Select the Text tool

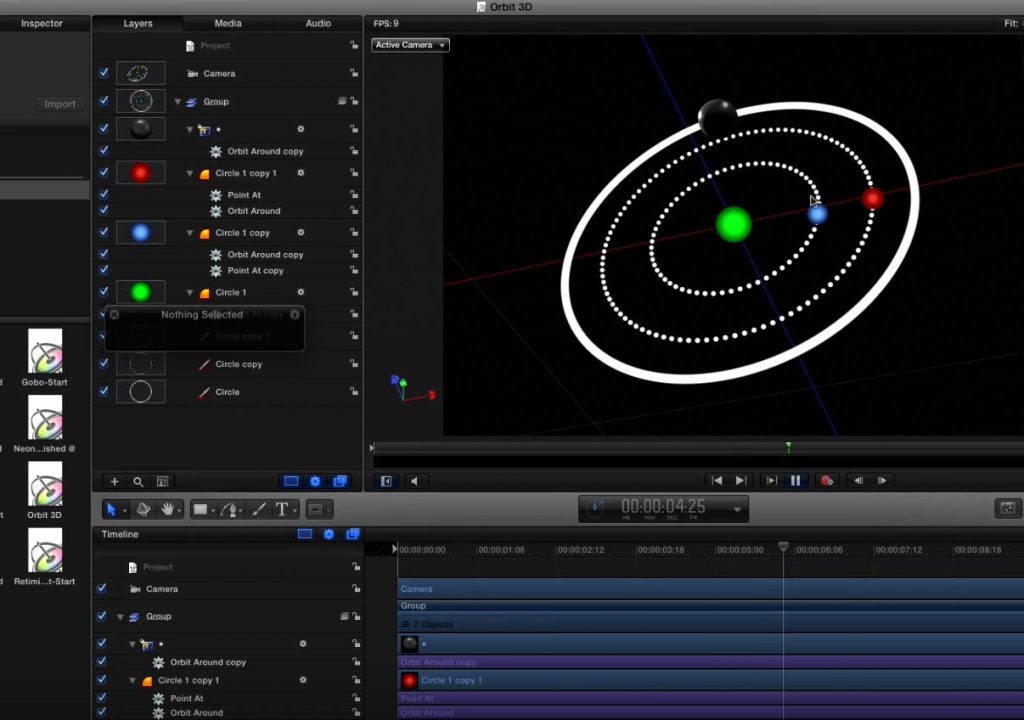[x=282, y=509]
